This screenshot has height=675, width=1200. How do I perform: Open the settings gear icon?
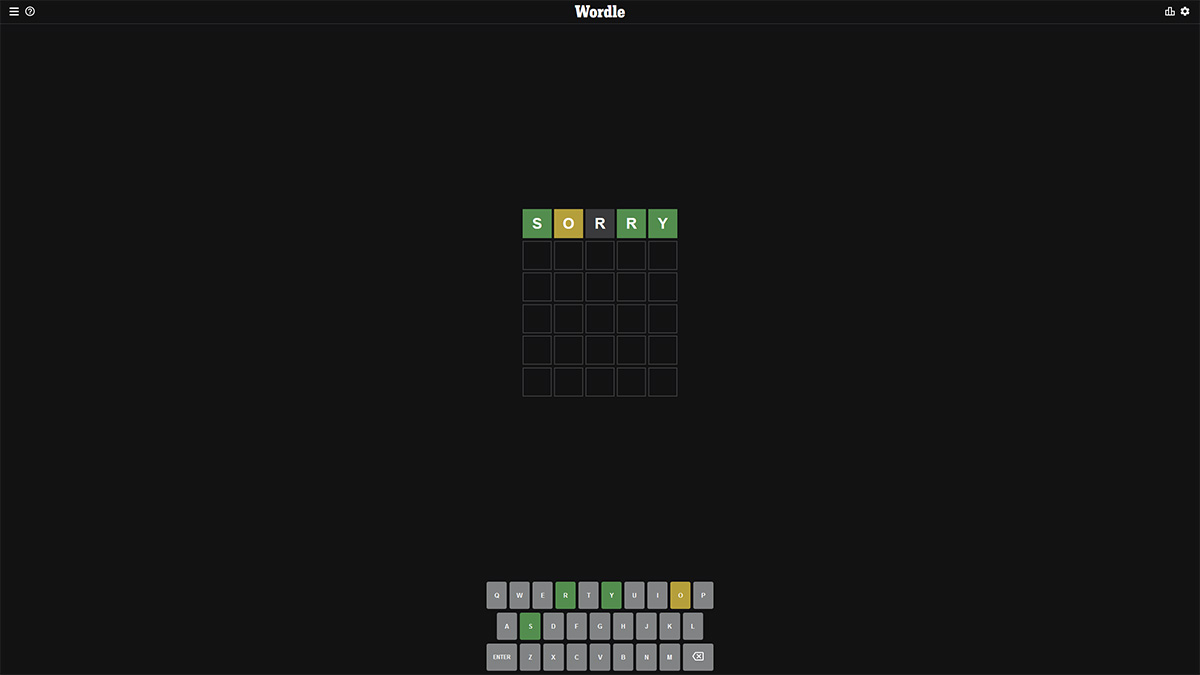click(1185, 12)
